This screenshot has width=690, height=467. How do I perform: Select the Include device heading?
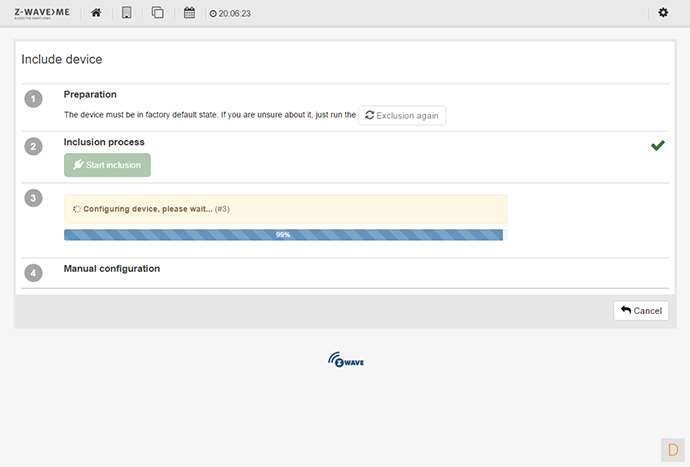pos(62,59)
